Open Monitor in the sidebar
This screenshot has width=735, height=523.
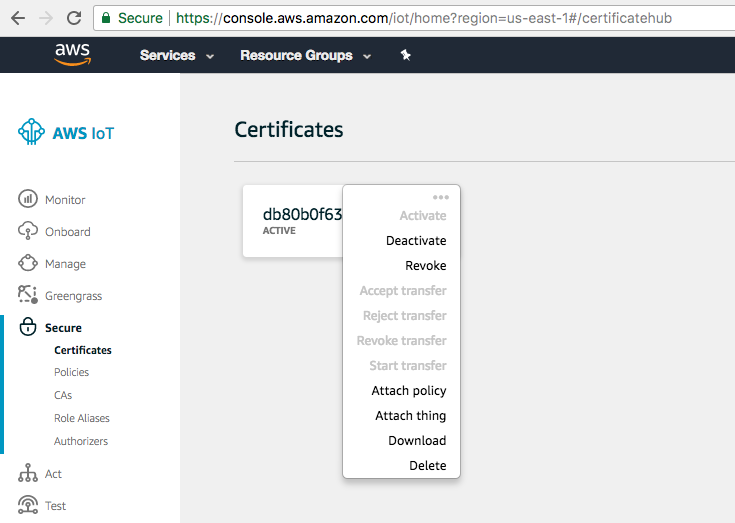coord(65,200)
